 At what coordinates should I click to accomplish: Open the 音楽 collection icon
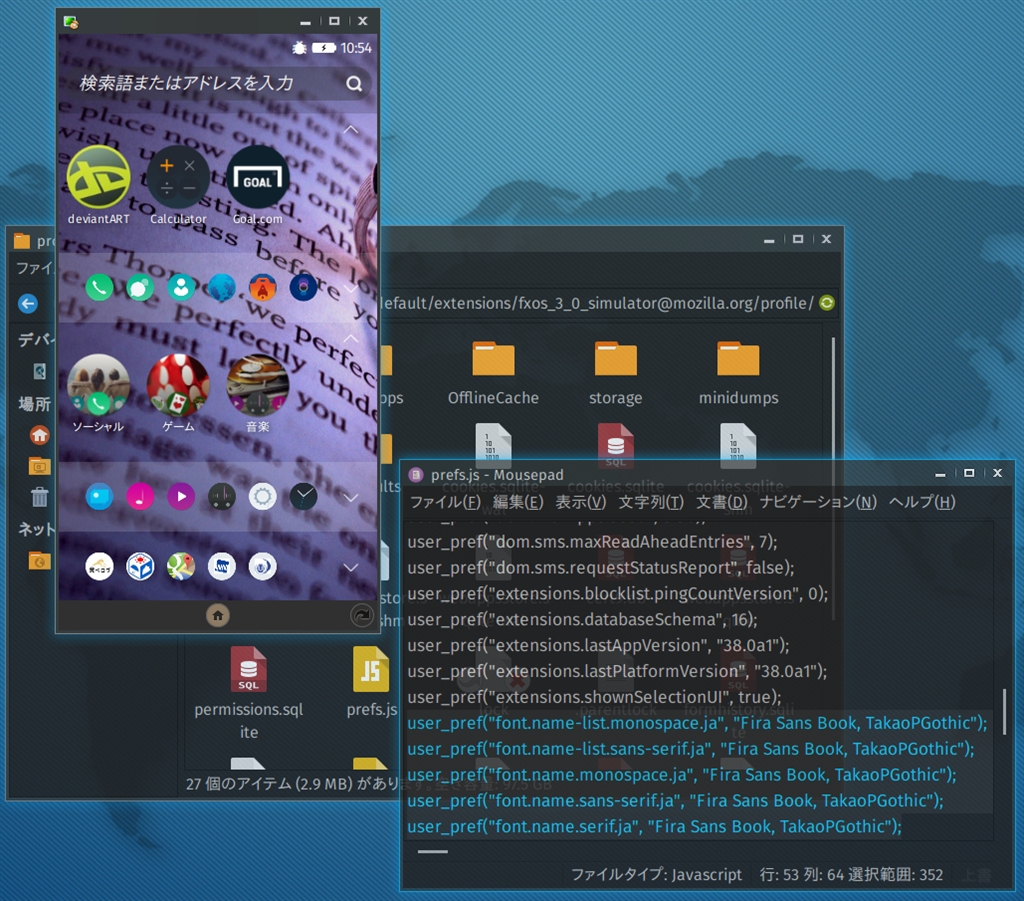pos(258,385)
